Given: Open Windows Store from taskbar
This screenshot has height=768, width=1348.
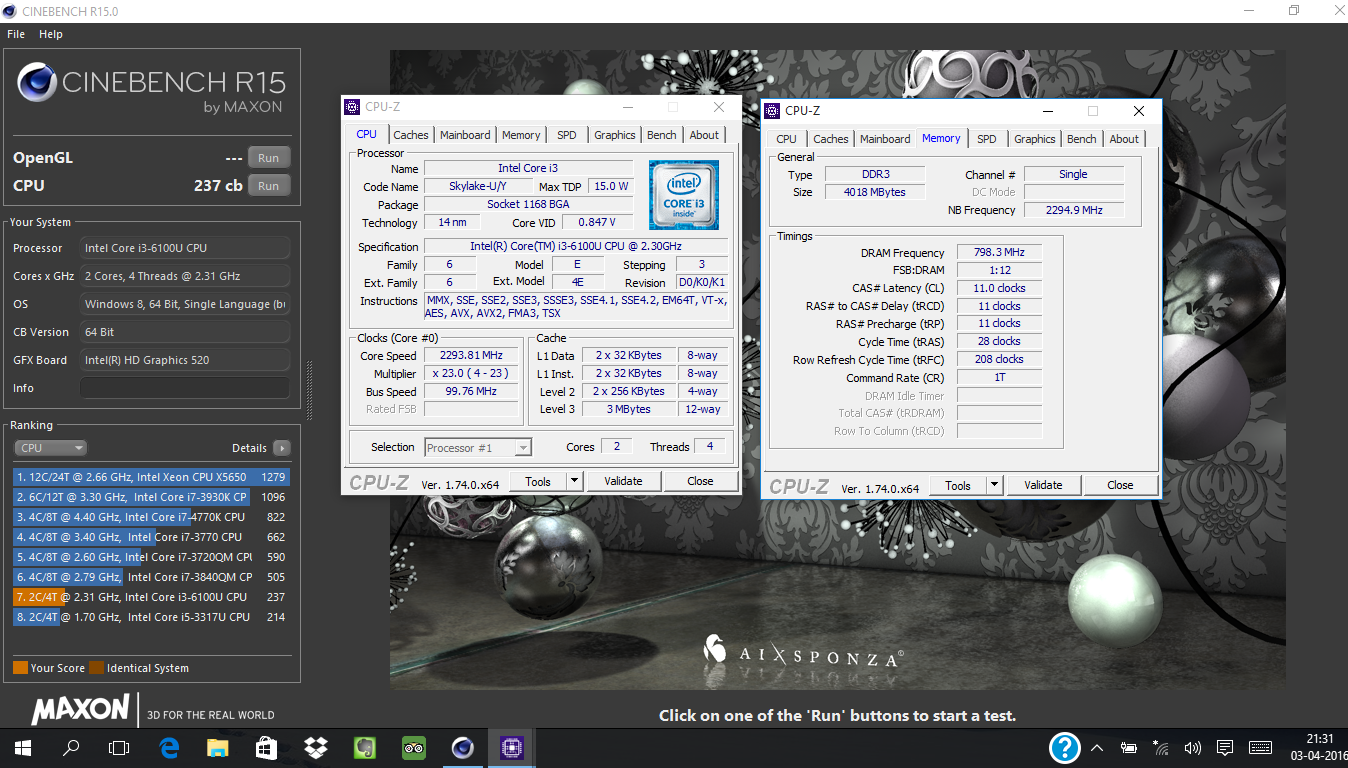Looking at the screenshot, I should 266,747.
